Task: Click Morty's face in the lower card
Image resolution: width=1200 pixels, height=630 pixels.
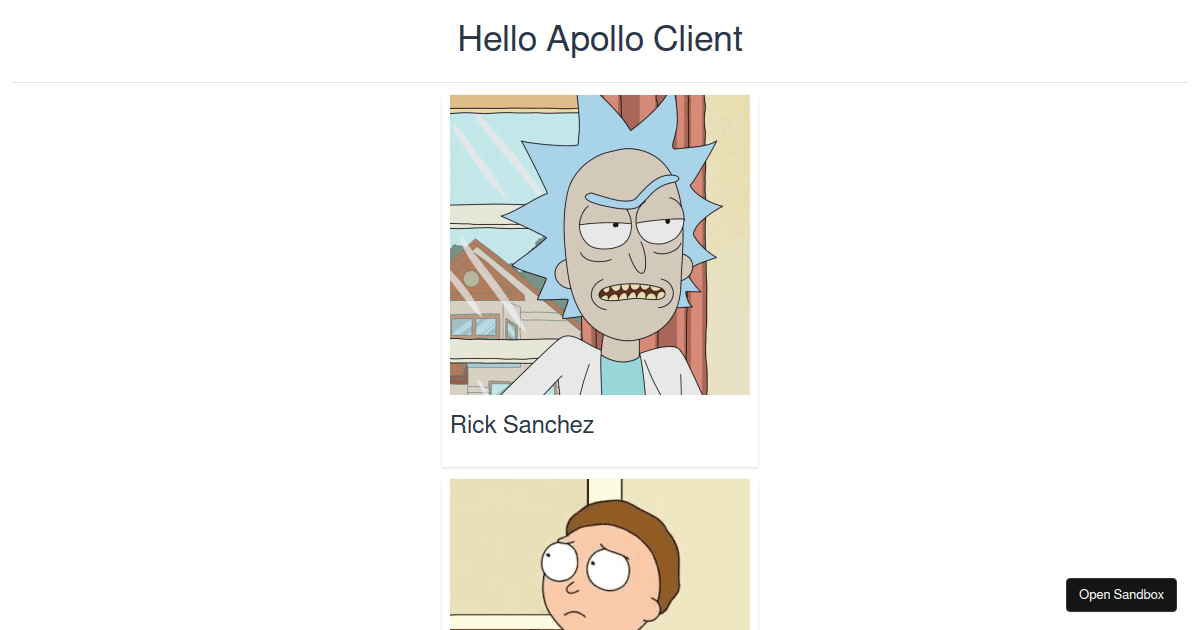Action: coord(600,570)
